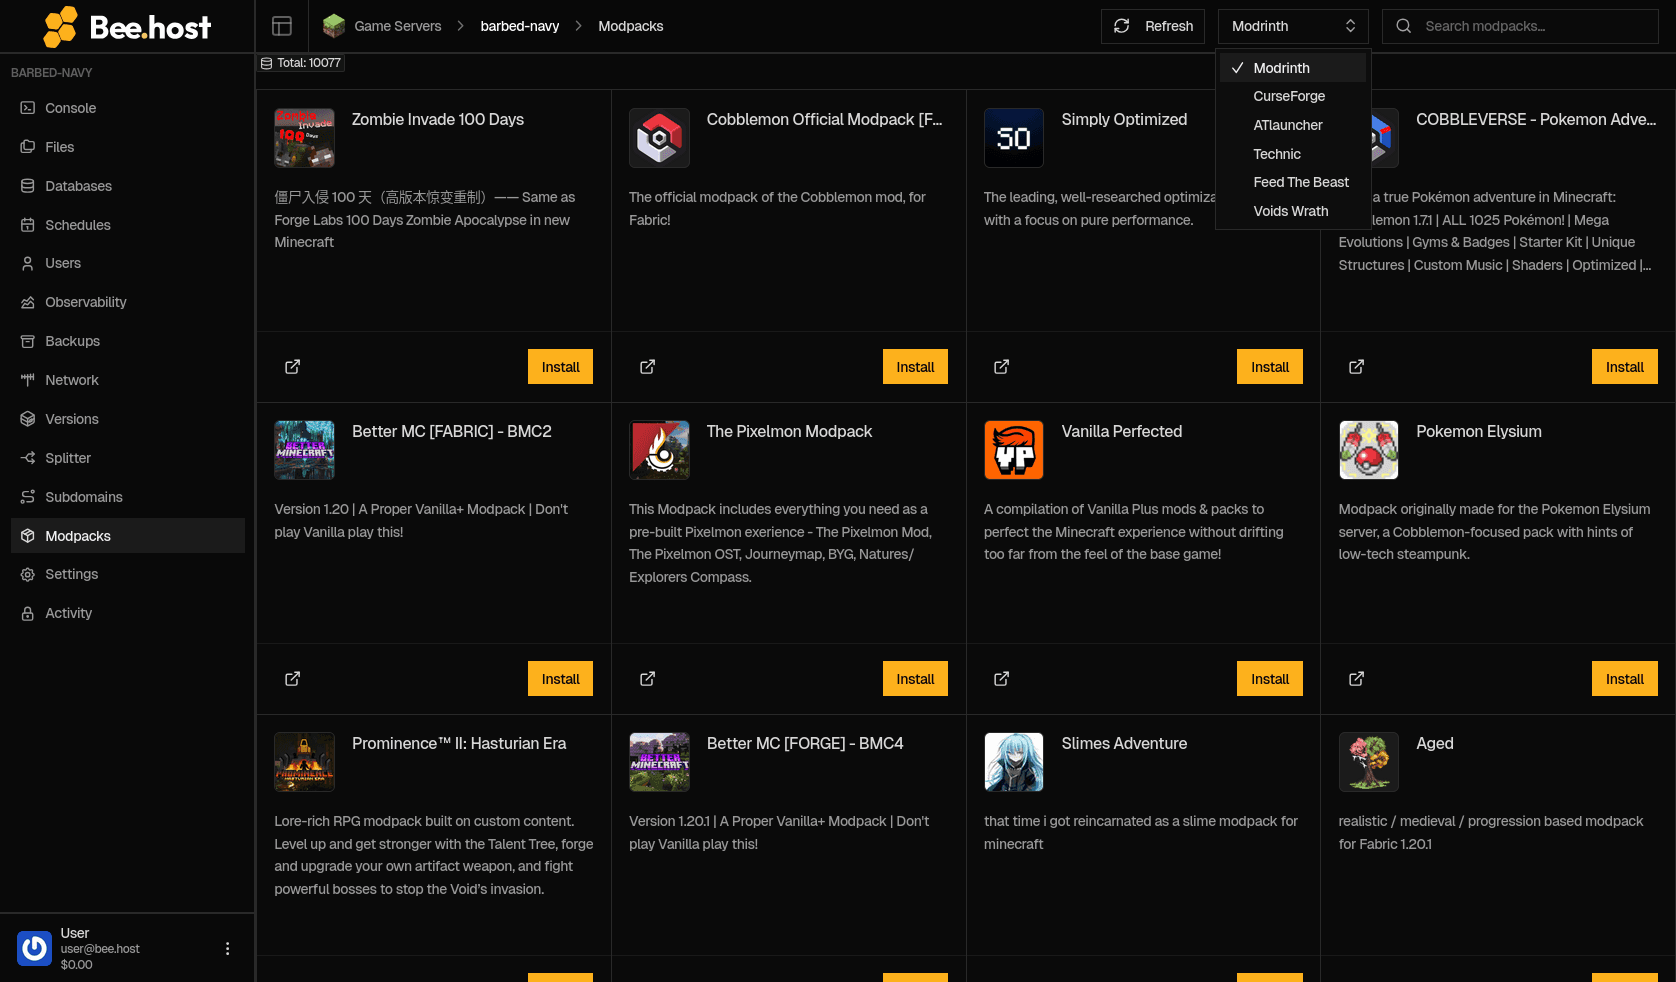Click the user avatar icon
The width and height of the screenshot is (1676, 982).
pyautogui.click(x=35, y=948)
